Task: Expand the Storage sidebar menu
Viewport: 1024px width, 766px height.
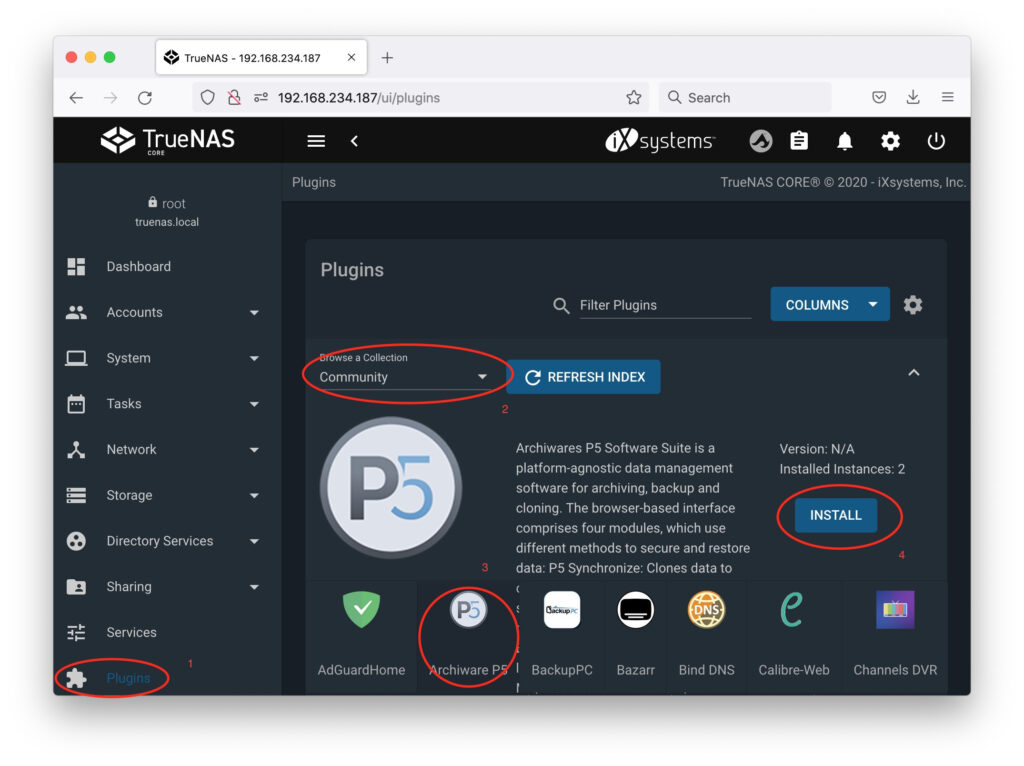Action: [x=160, y=495]
